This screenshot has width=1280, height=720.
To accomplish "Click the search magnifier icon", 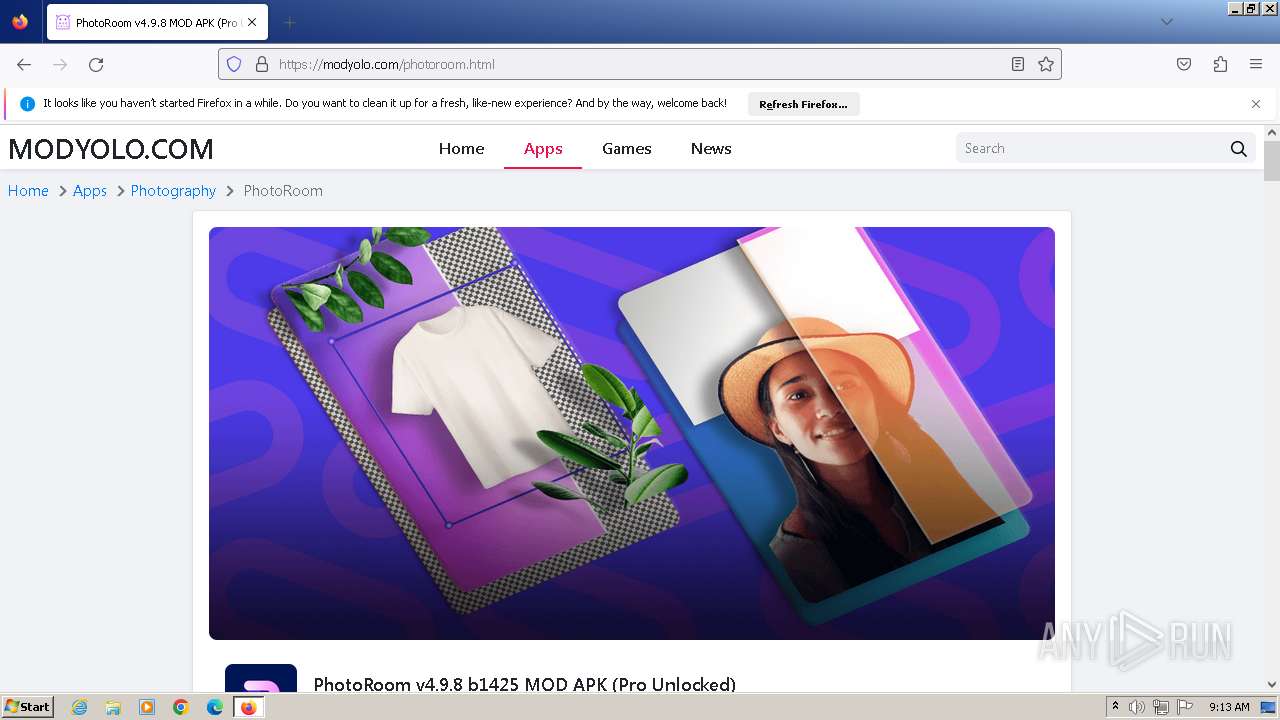I will pyautogui.click(x=1239, y=148).
